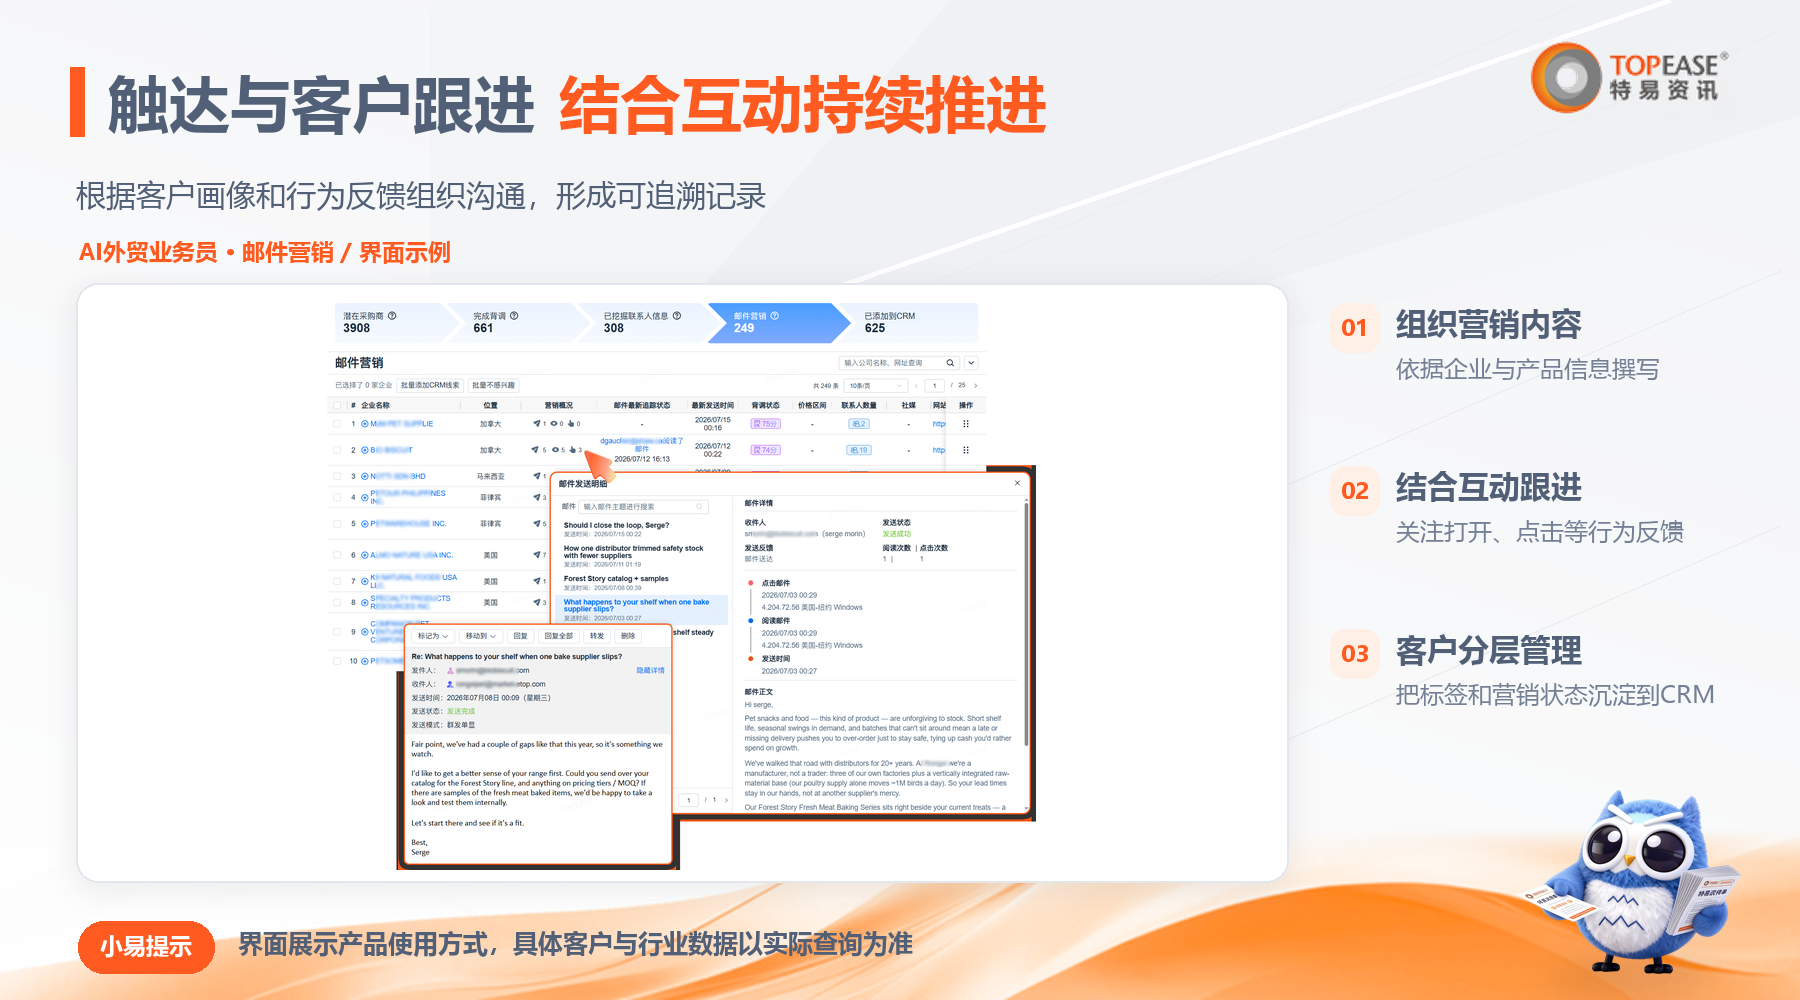
Task: Click the circle icon before row 3 company name
Action: pos(365,476)
